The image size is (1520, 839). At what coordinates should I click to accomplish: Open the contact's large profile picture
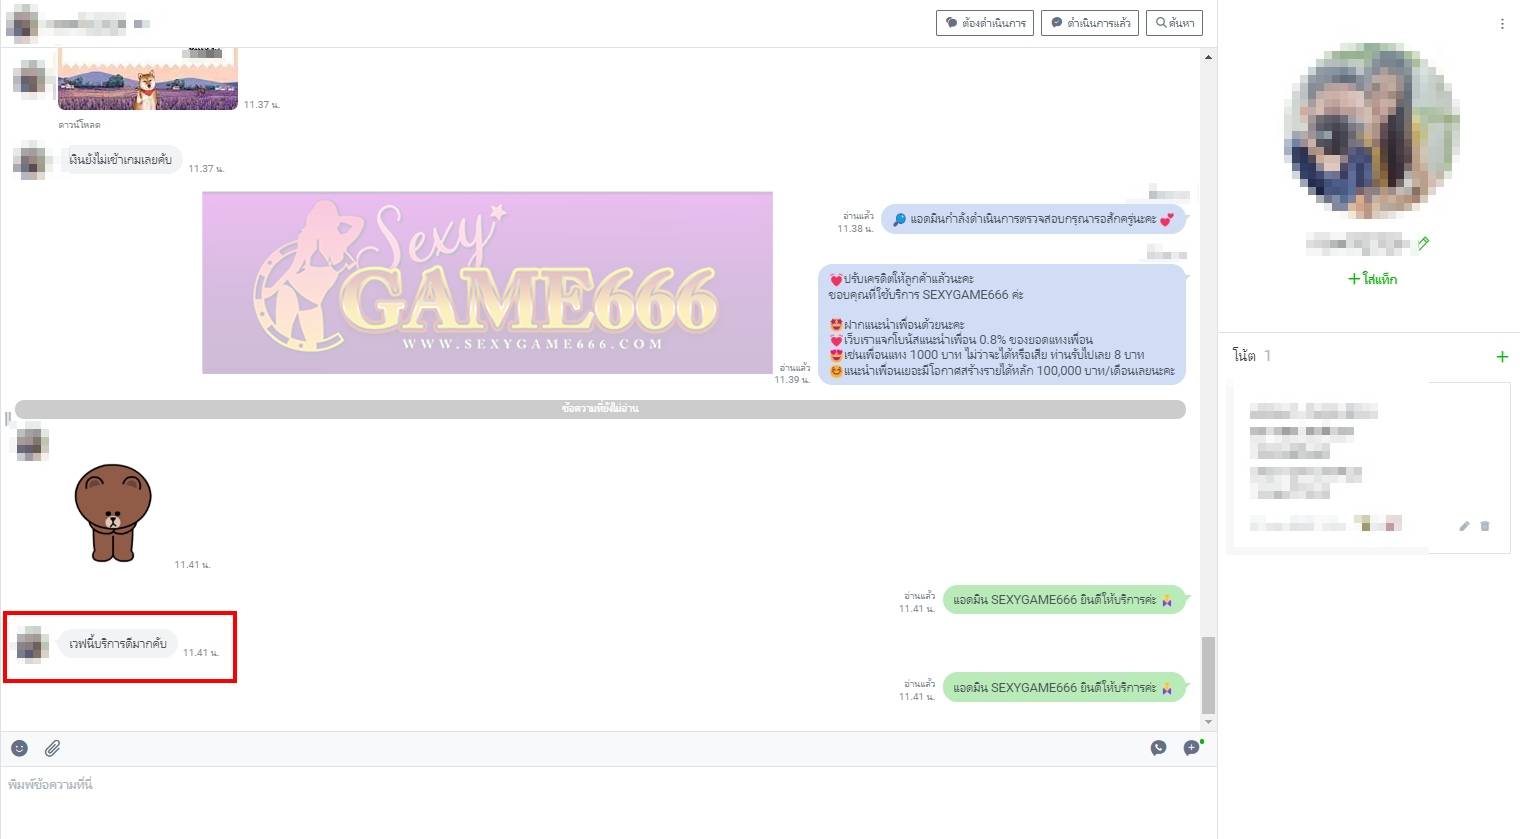pyautogui.click(x=1371, y=131)
